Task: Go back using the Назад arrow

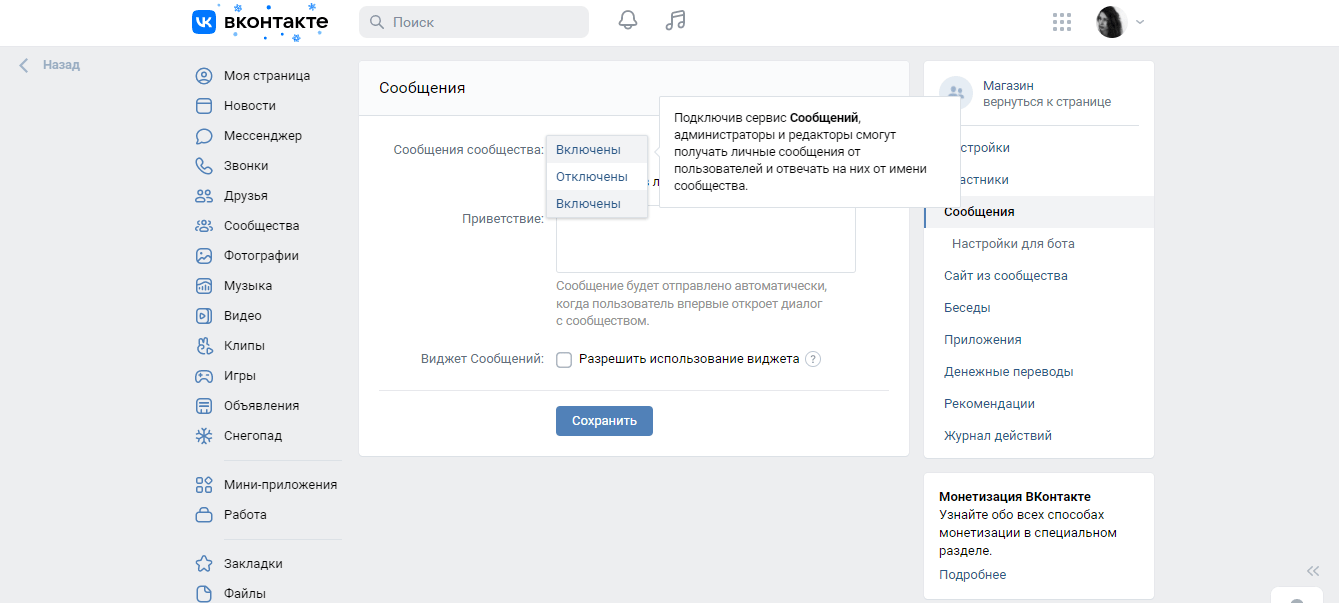Action: click(x=24, y=65)
